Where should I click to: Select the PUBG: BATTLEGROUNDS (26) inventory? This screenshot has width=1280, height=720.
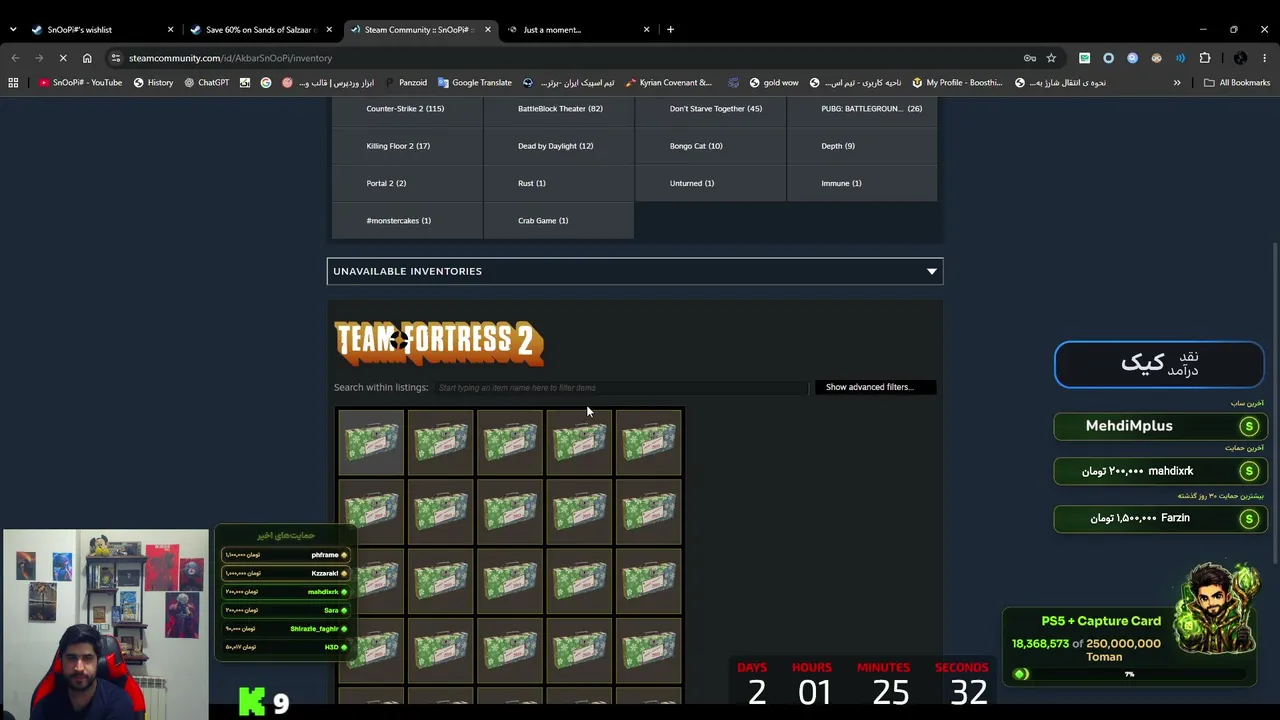pyautogui.click(x=862, y=108)
